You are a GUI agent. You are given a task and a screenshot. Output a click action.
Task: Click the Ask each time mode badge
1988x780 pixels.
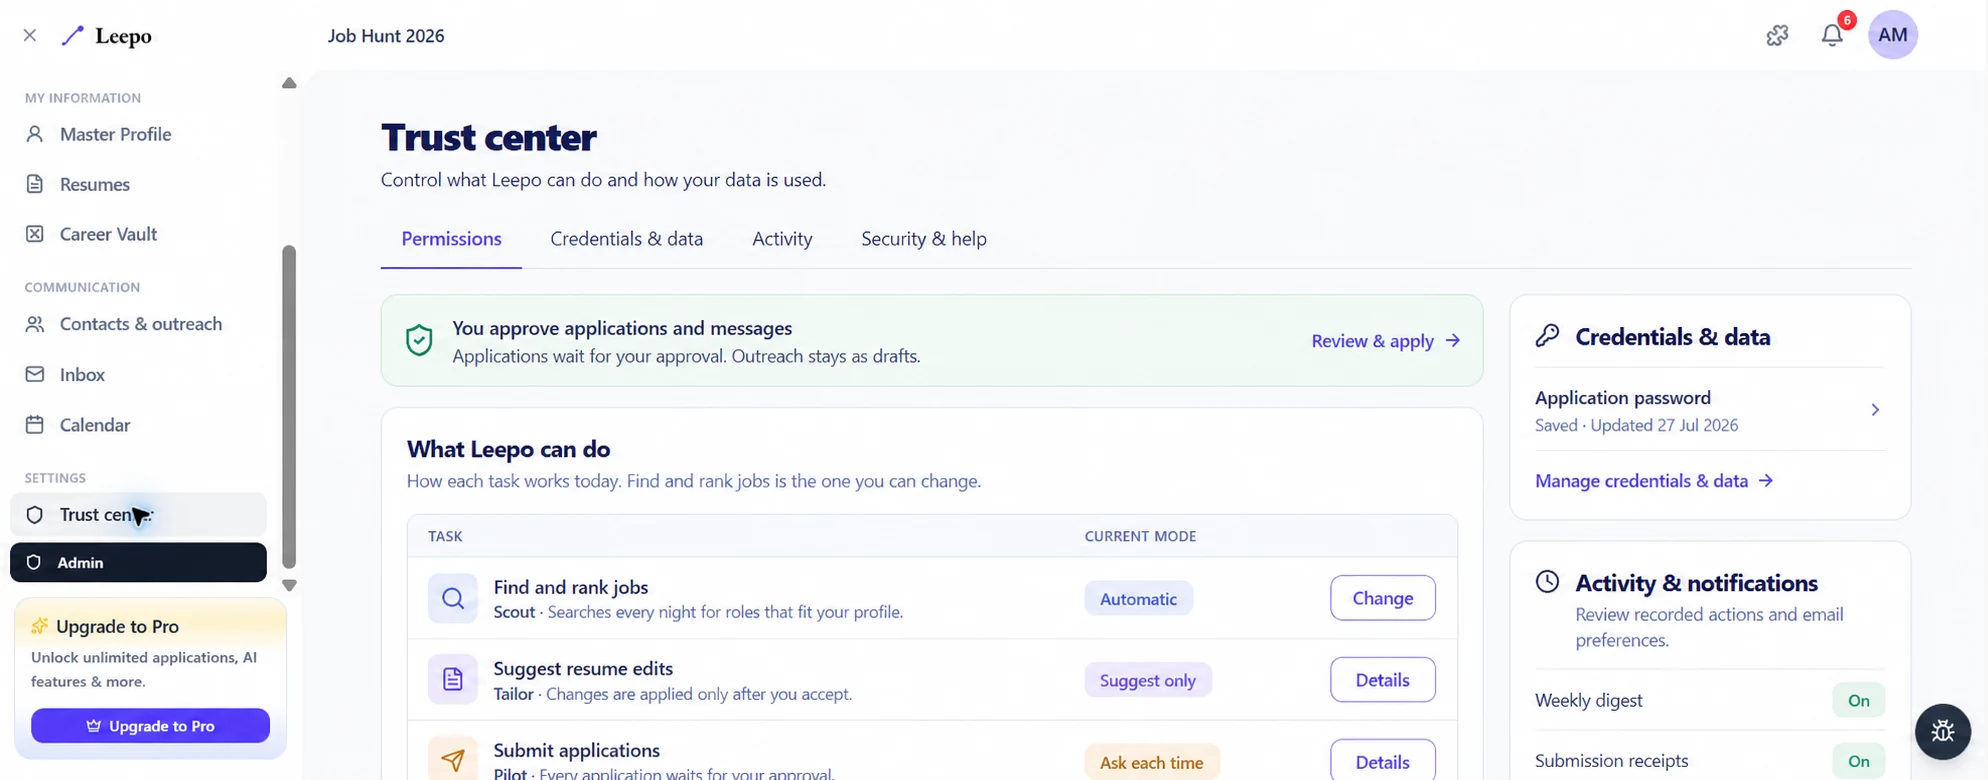[1151, 762]
